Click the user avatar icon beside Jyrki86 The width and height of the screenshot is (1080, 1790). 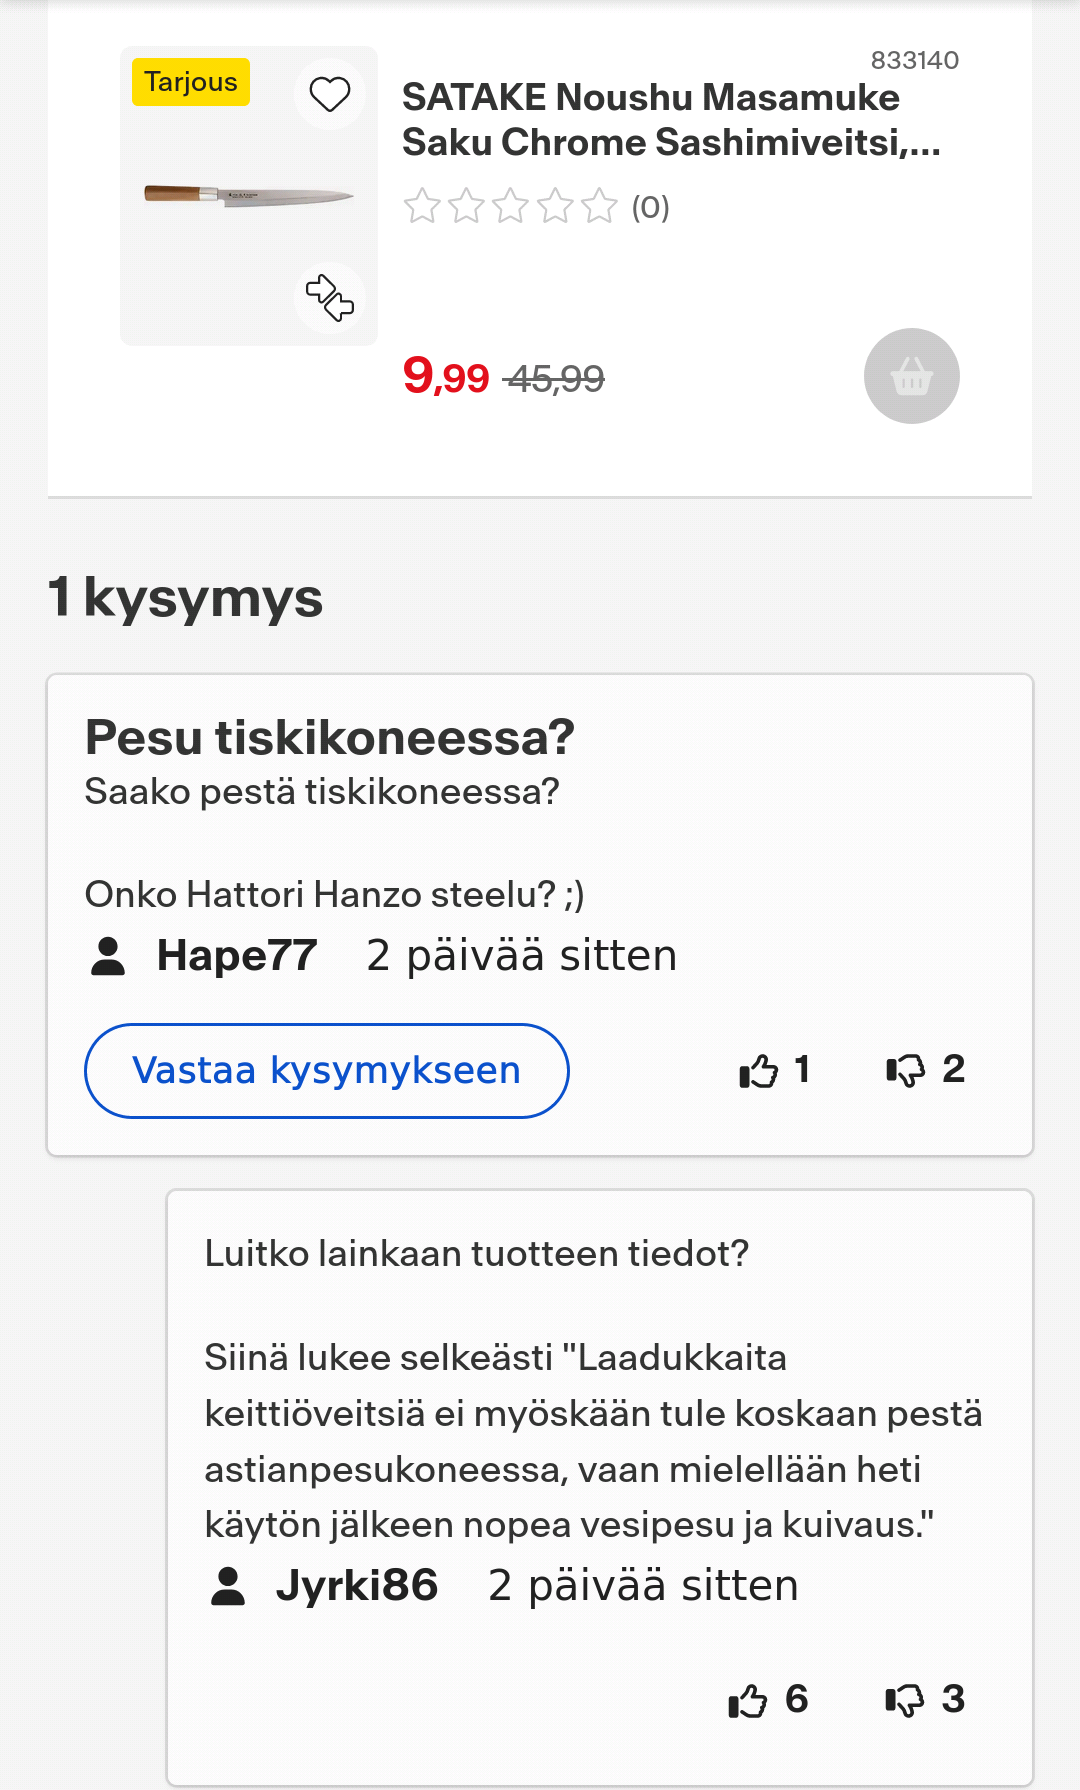tap(228, 1586)
